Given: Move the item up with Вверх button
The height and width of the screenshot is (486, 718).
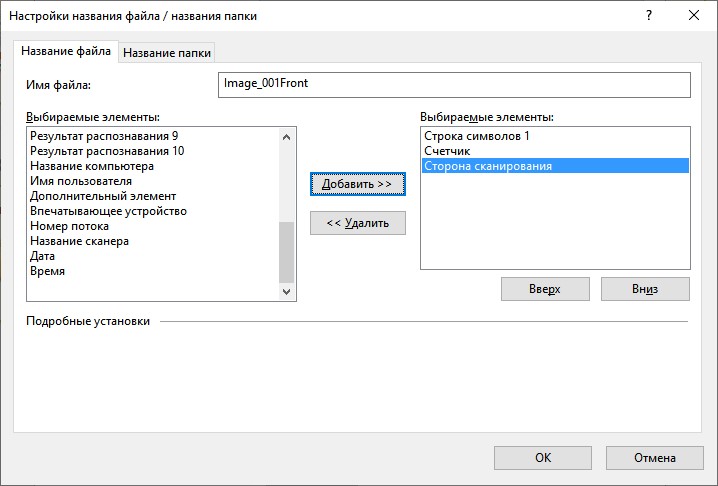Looking at the screenshot, I should pos(545,289).
